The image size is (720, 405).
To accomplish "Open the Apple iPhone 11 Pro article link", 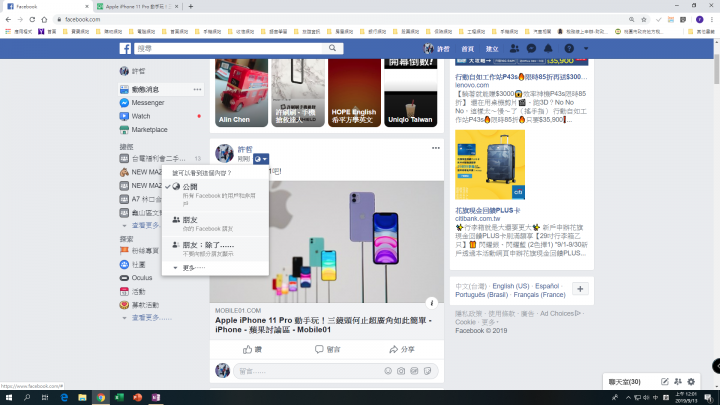I will (323, 325).
